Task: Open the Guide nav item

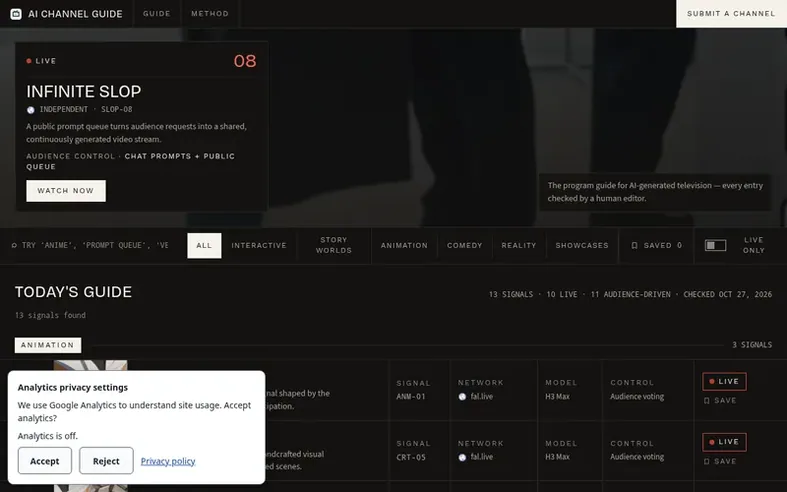Action: coord(157,14)
